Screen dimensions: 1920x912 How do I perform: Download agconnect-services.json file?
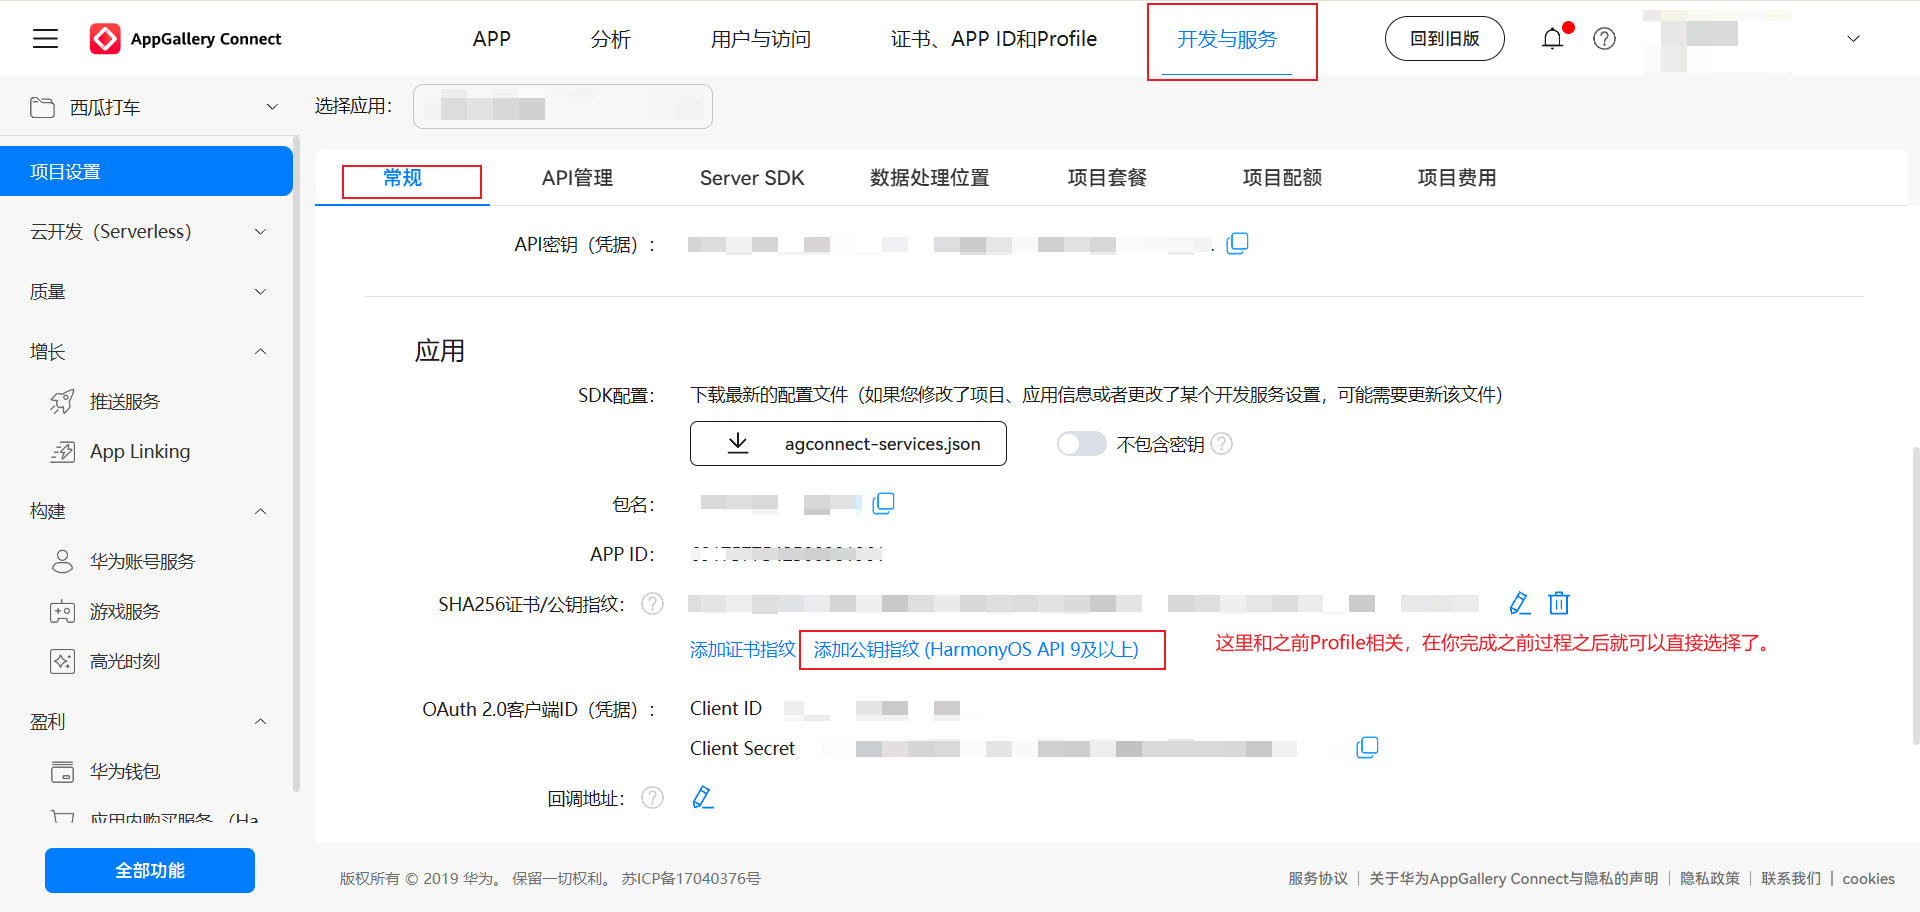[x=848, y=444]
